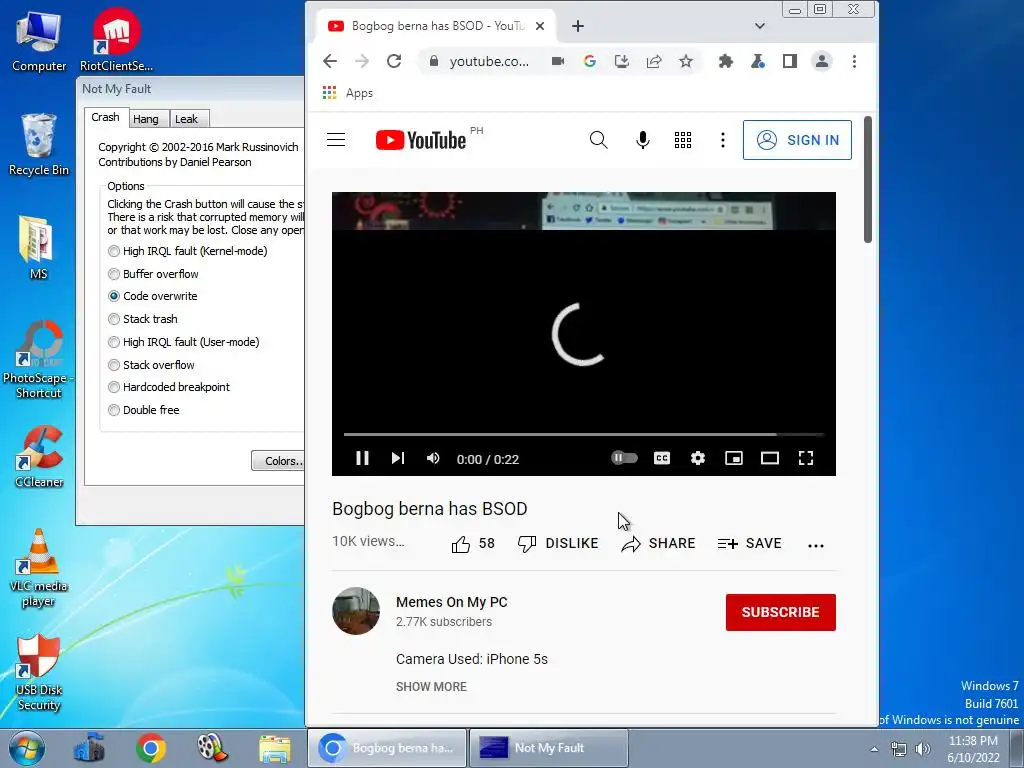This screenshot has width=1024, height=768.
Task: Select the Bogbog berna has BSOD tab
Action: click(x=437, y=26)
